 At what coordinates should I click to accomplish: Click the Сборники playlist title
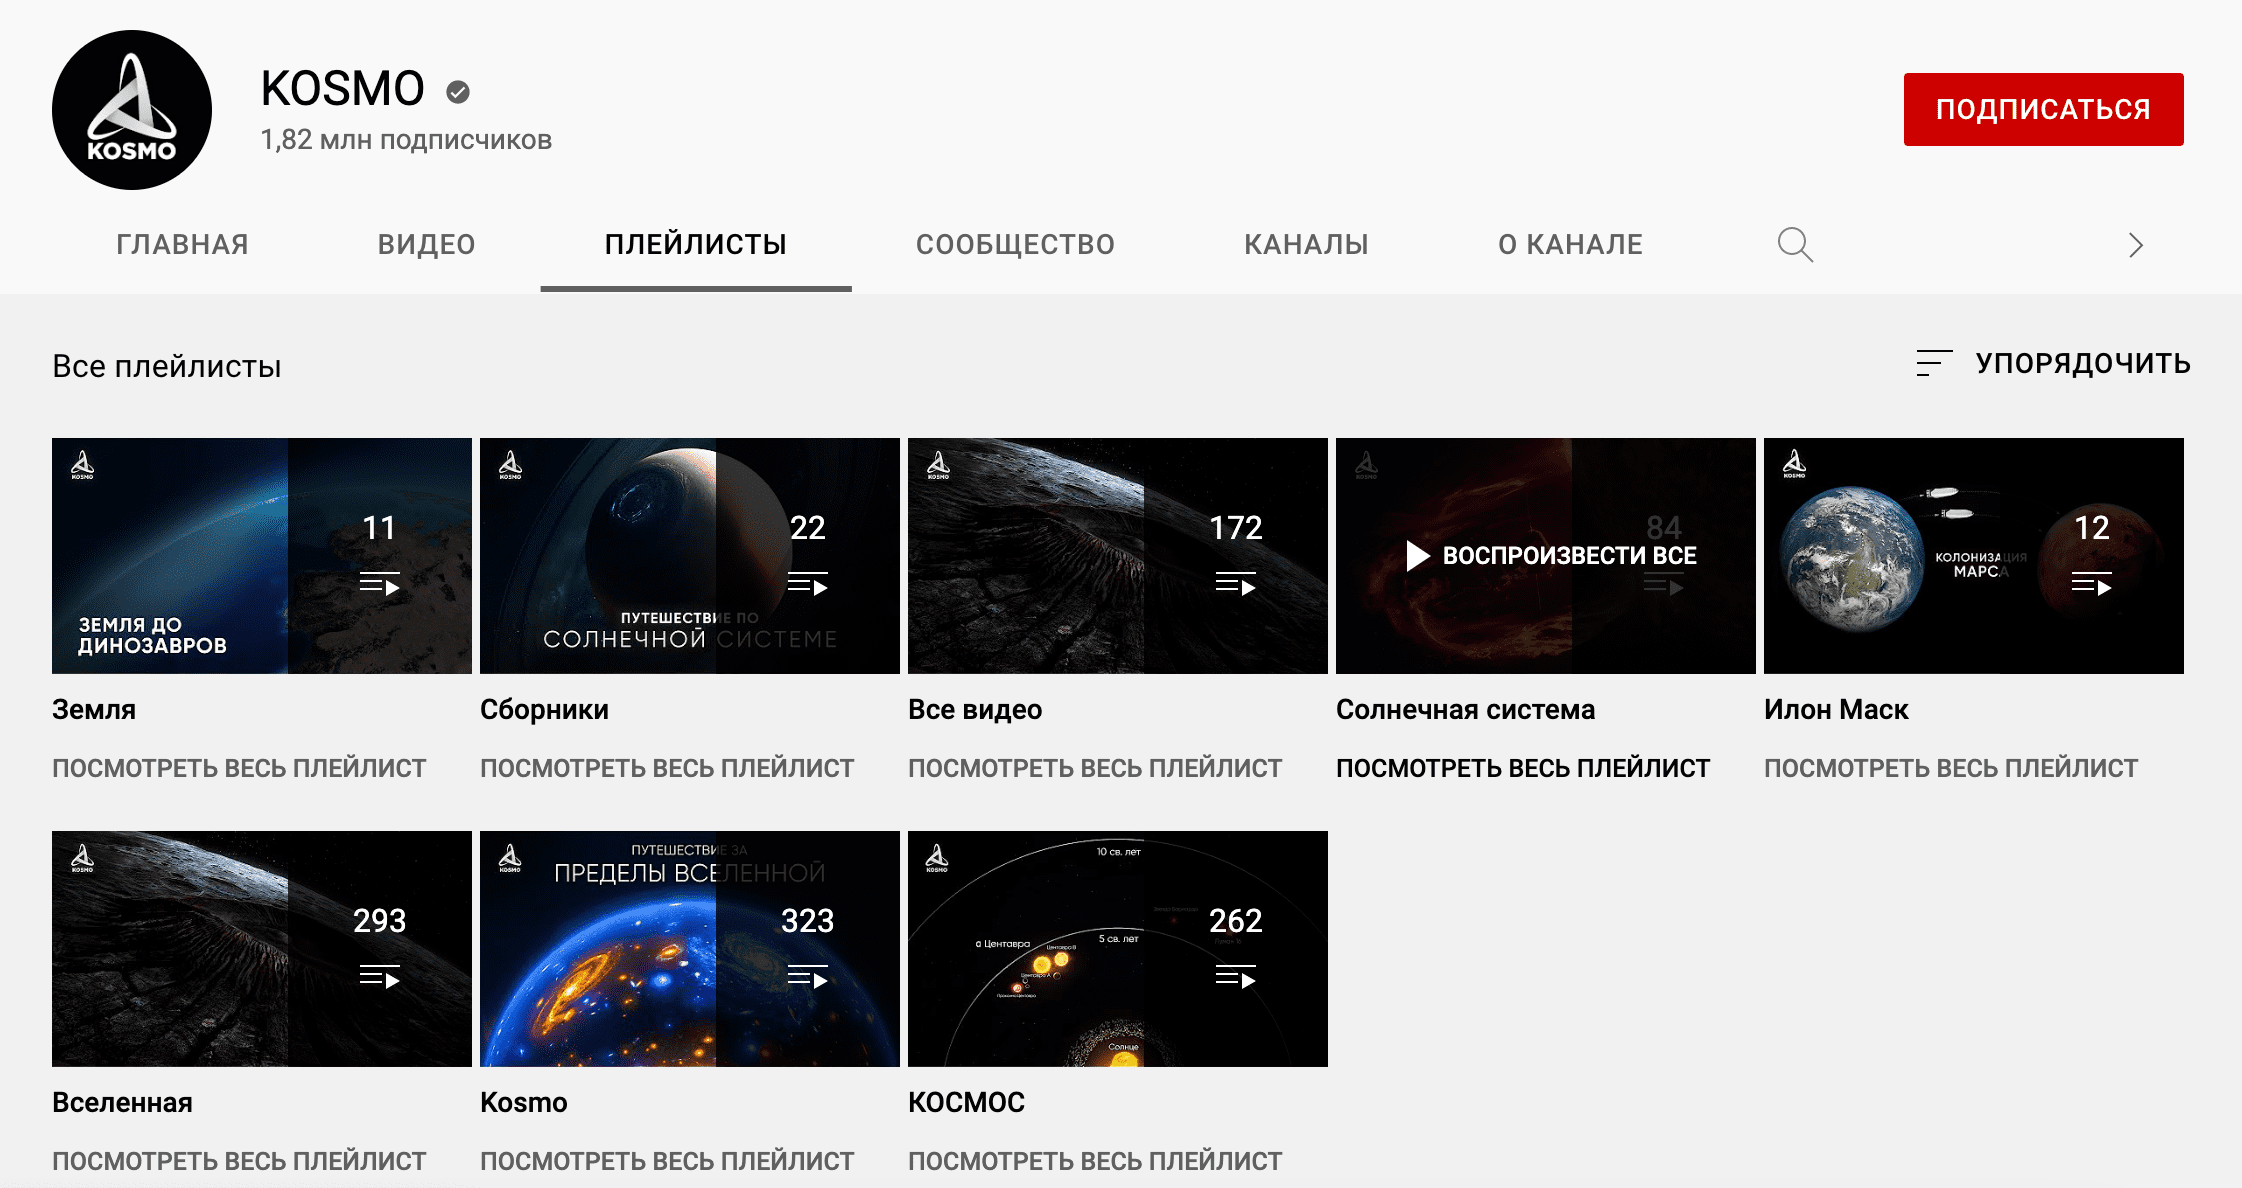click(544, 709)
